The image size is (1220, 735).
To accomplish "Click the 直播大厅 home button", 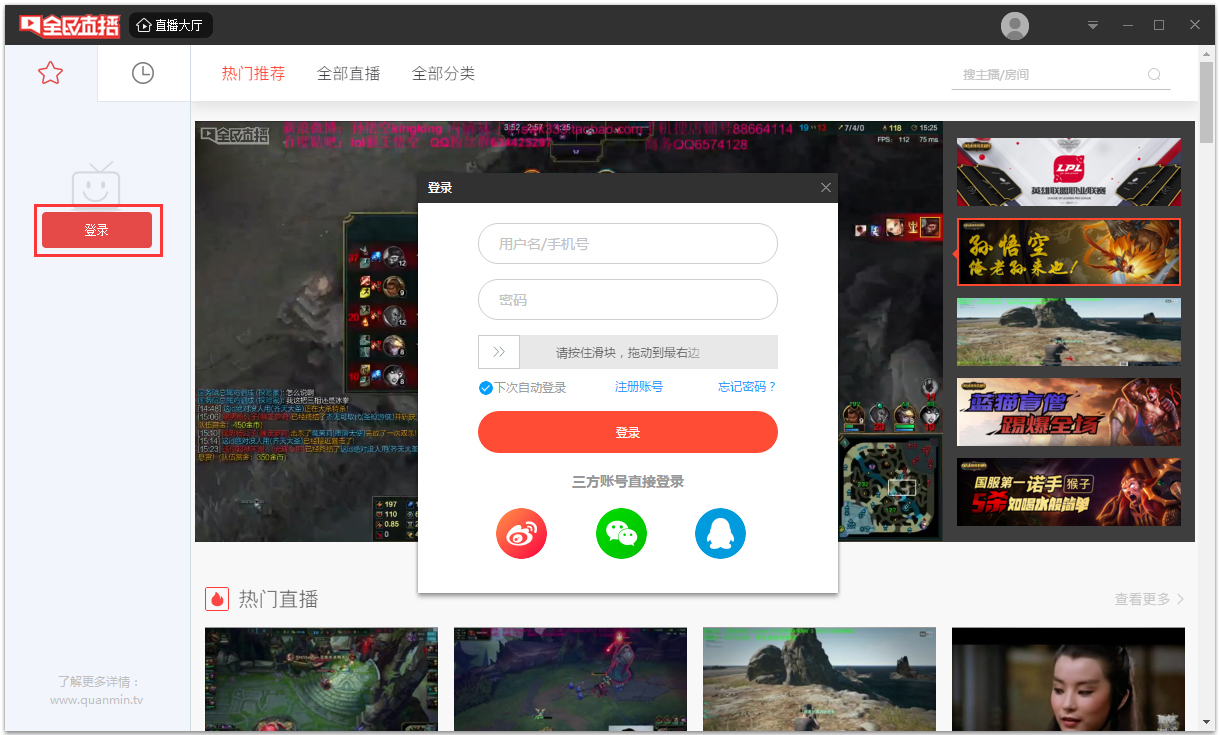I will [x=170, y=25].
